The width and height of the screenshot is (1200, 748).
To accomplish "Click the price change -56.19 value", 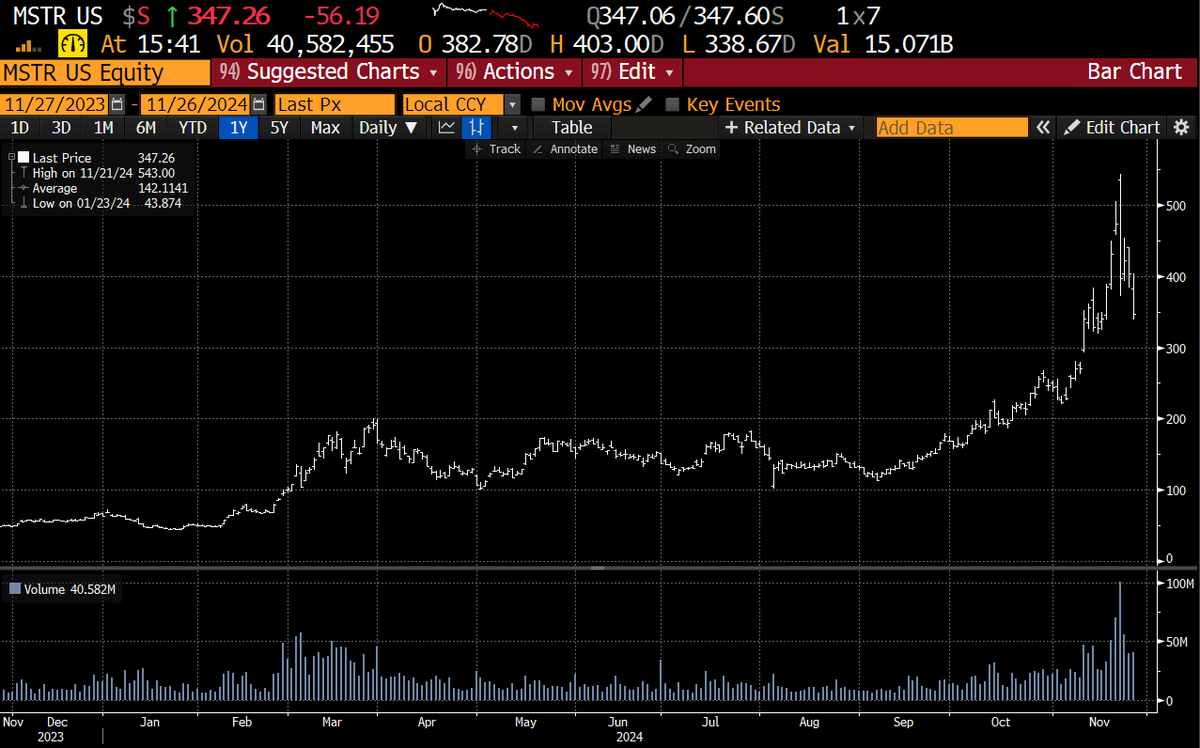I will [x=340, y=15].
